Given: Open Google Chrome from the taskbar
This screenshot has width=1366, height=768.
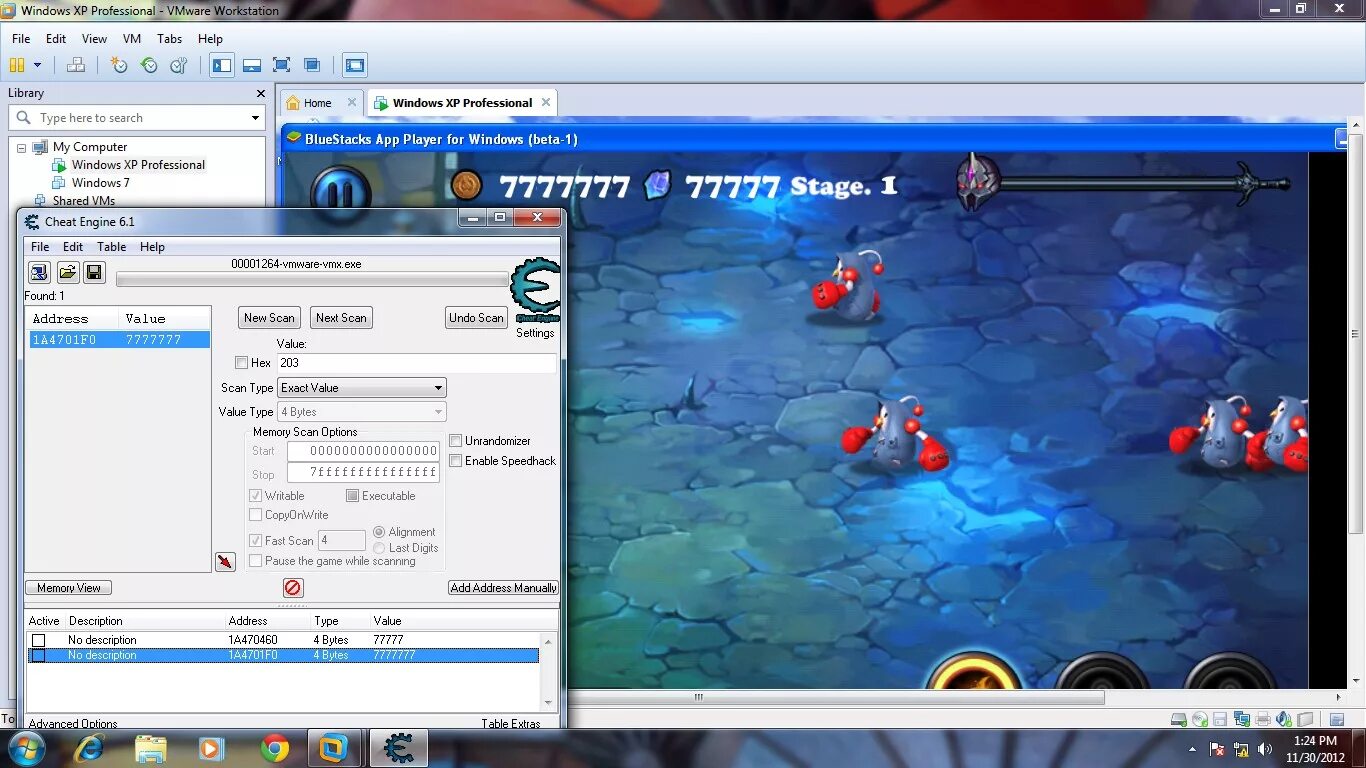Looking at the screenshot, I should (274, 748).
